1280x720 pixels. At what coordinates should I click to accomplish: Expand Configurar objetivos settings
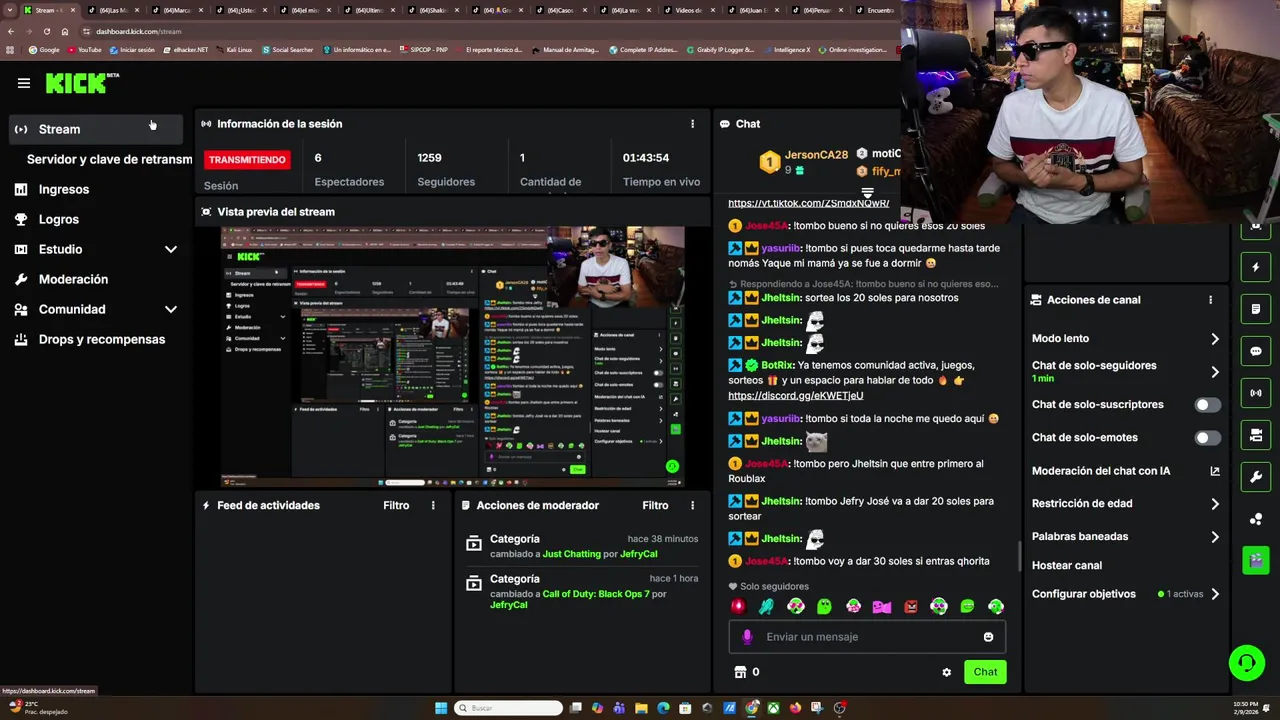tap(1215, 594)
